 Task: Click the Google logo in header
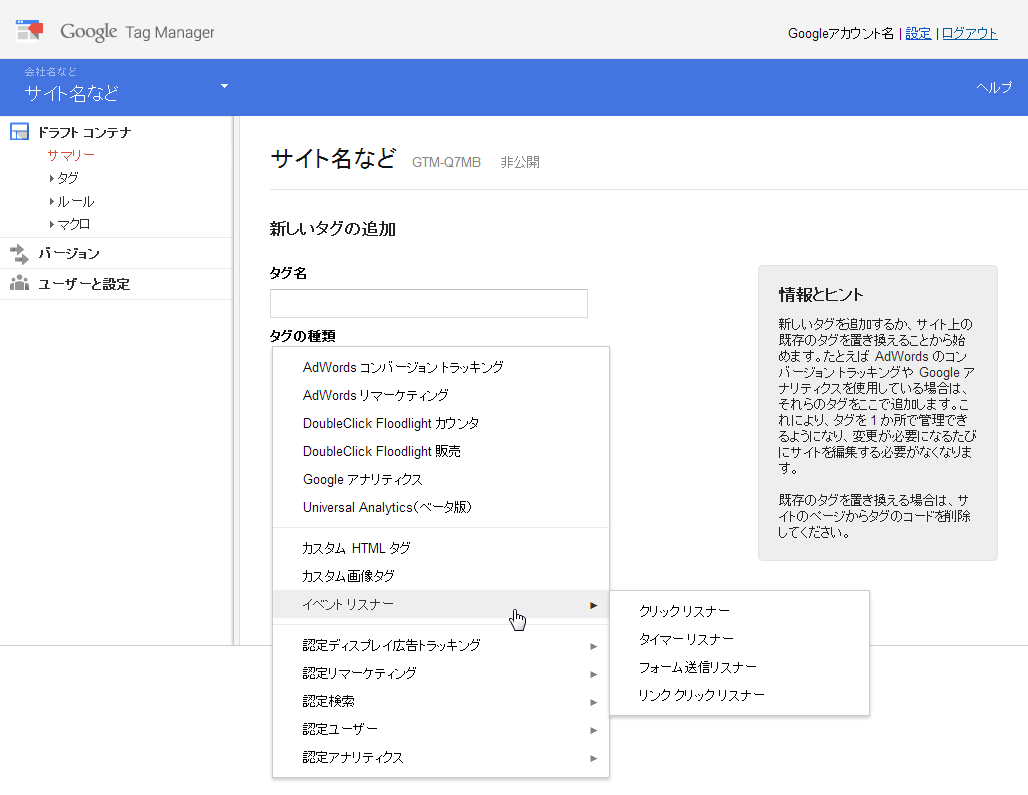pyautogui.click(x=89, y=31)
